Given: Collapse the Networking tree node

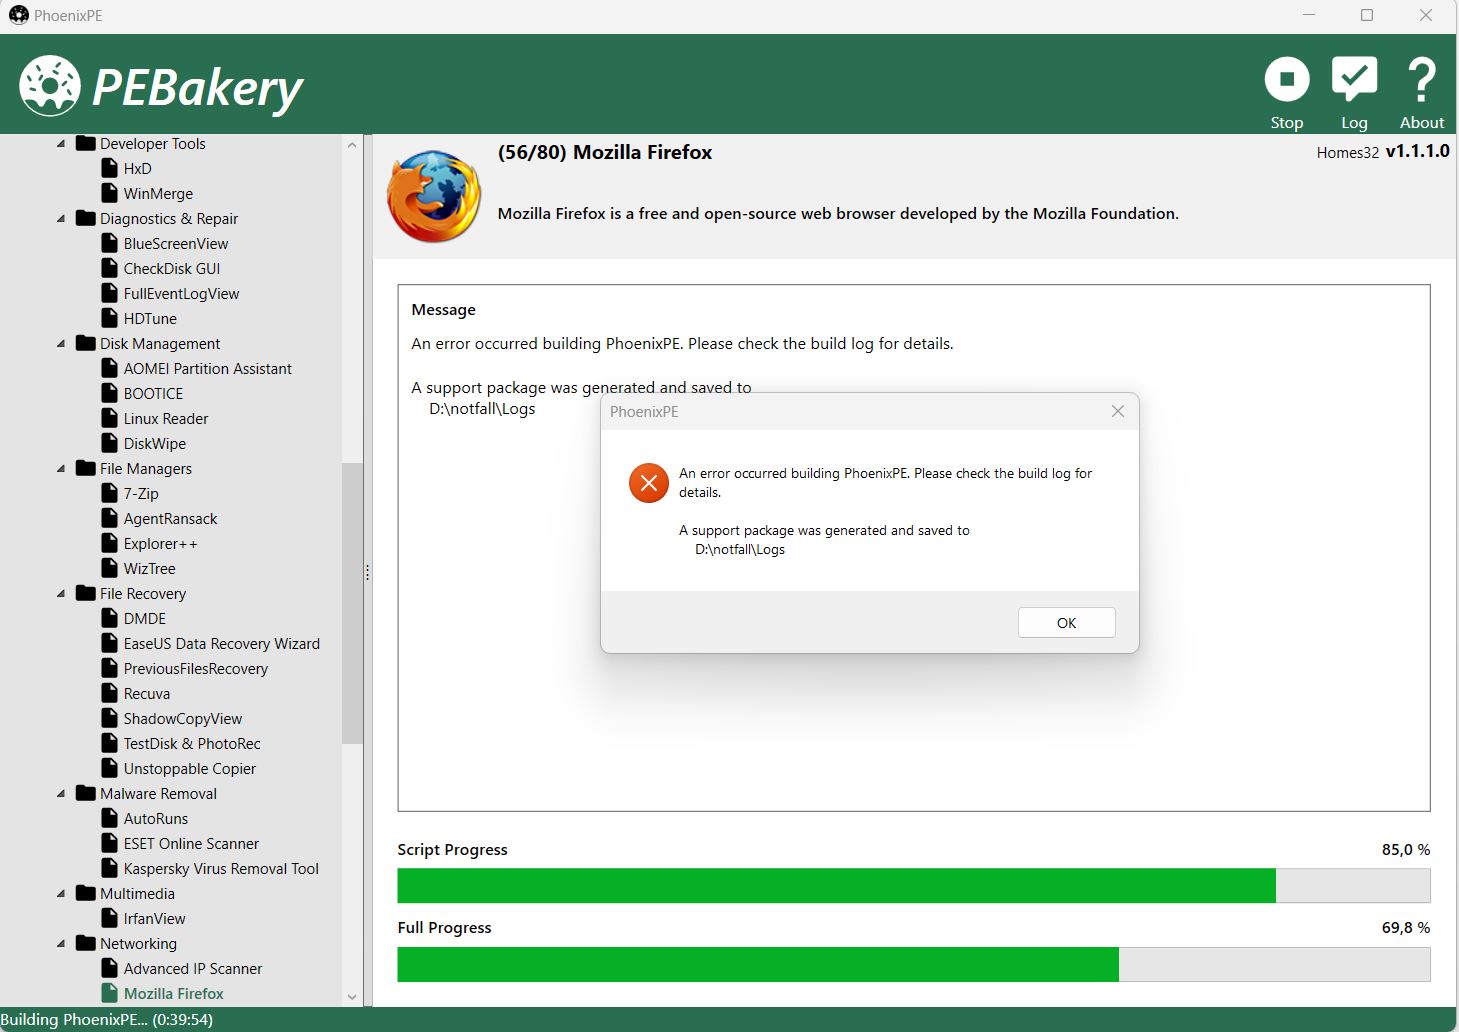Looking at the screenshot, I should [61, 944].
